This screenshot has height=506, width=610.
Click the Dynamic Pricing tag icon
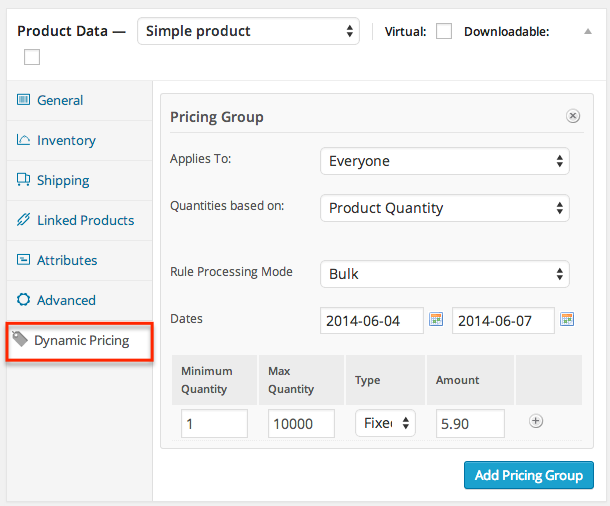[x=20, y=340]
